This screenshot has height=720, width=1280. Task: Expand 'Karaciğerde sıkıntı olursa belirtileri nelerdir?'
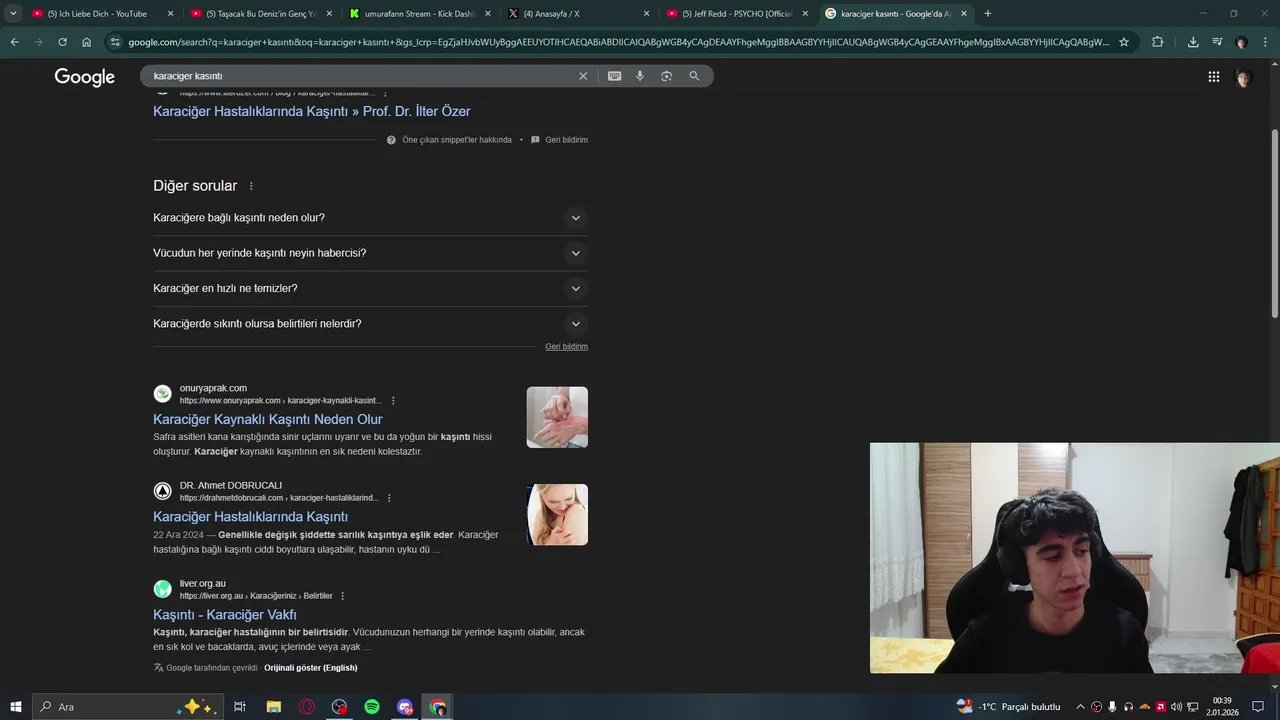point(370,324)
